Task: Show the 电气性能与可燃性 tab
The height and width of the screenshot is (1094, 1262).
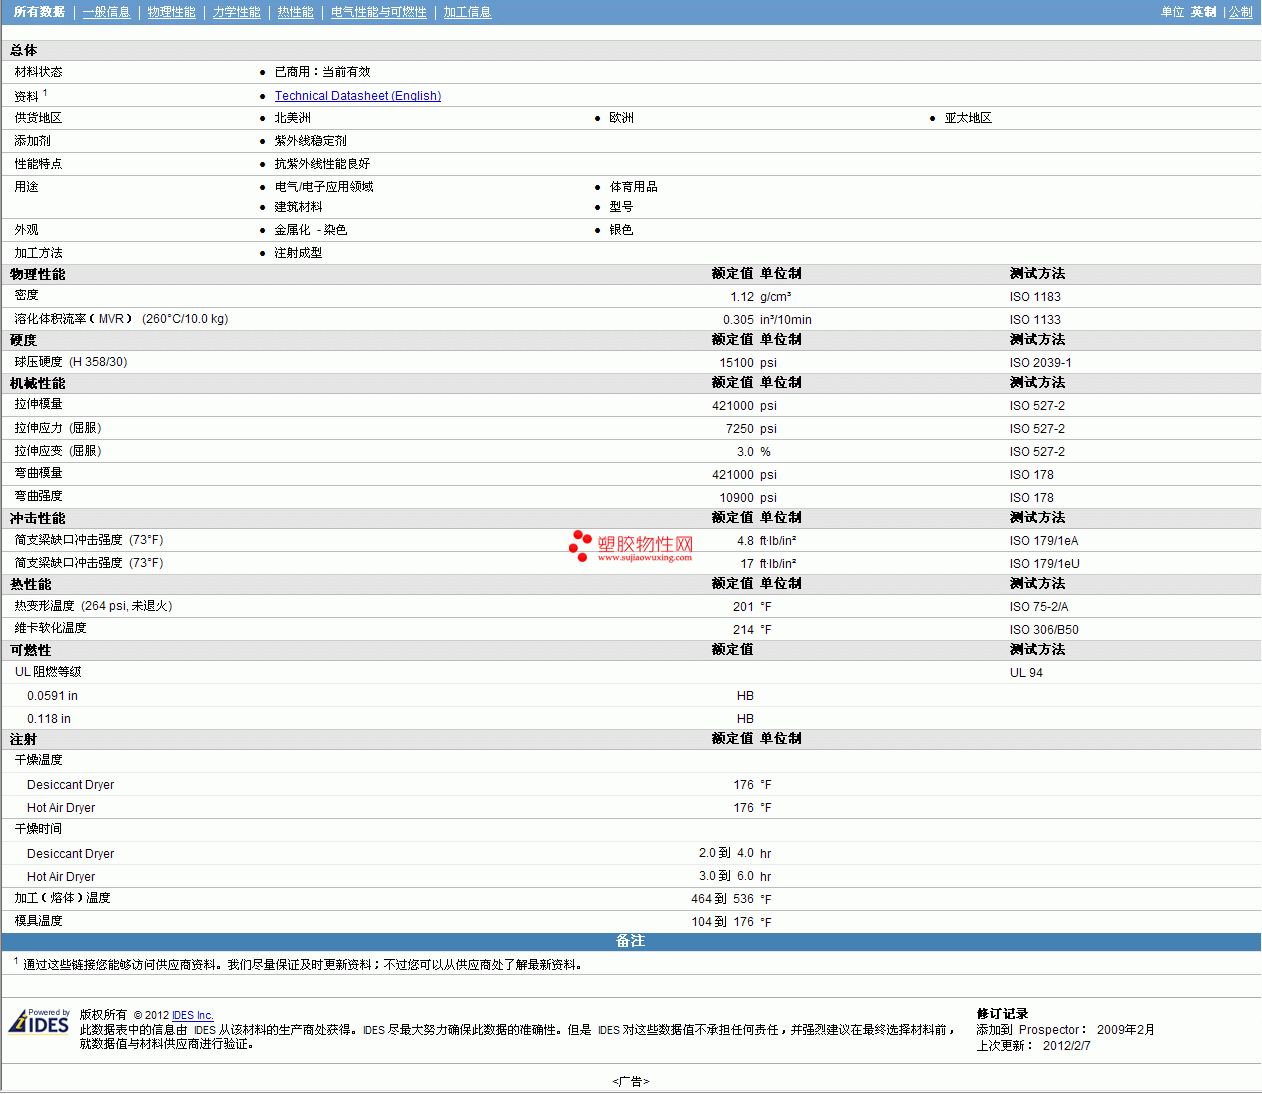Action: [378, 12]
